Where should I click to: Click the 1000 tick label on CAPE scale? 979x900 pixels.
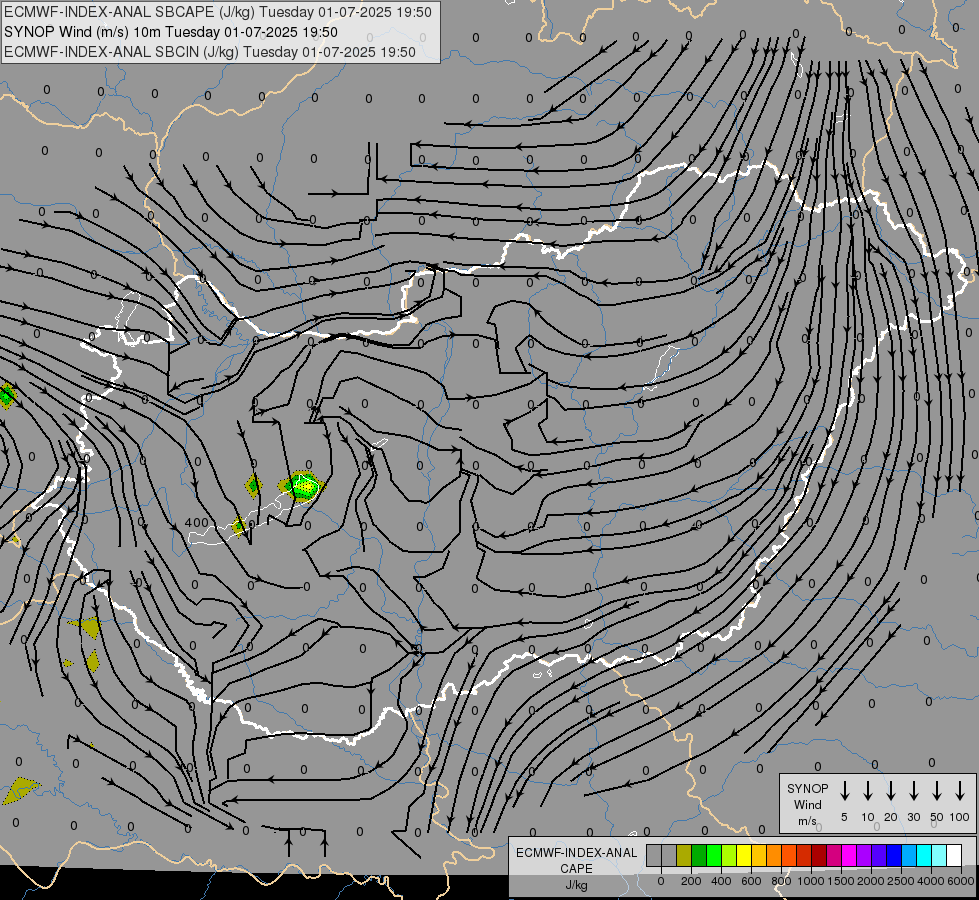click(810, 881)
